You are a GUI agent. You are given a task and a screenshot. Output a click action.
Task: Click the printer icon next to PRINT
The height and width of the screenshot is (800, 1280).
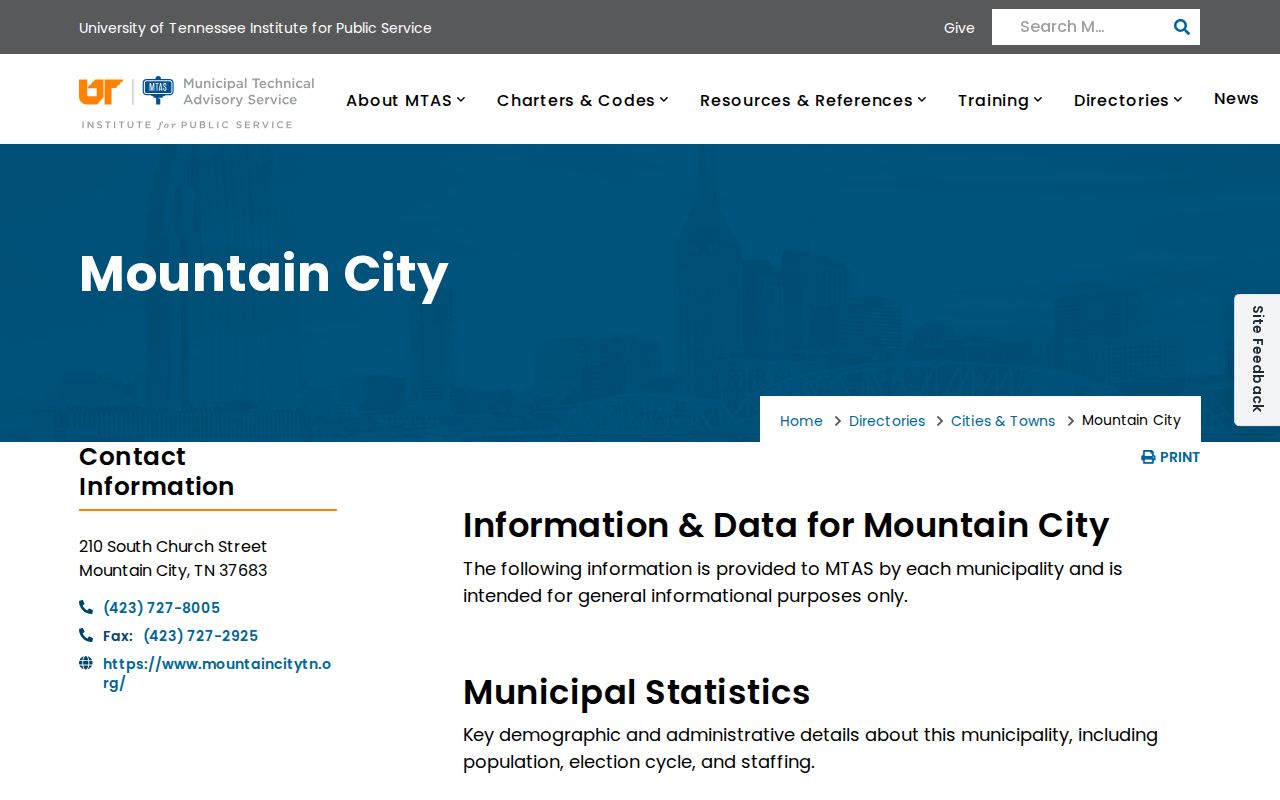(x=1148, y=457)
